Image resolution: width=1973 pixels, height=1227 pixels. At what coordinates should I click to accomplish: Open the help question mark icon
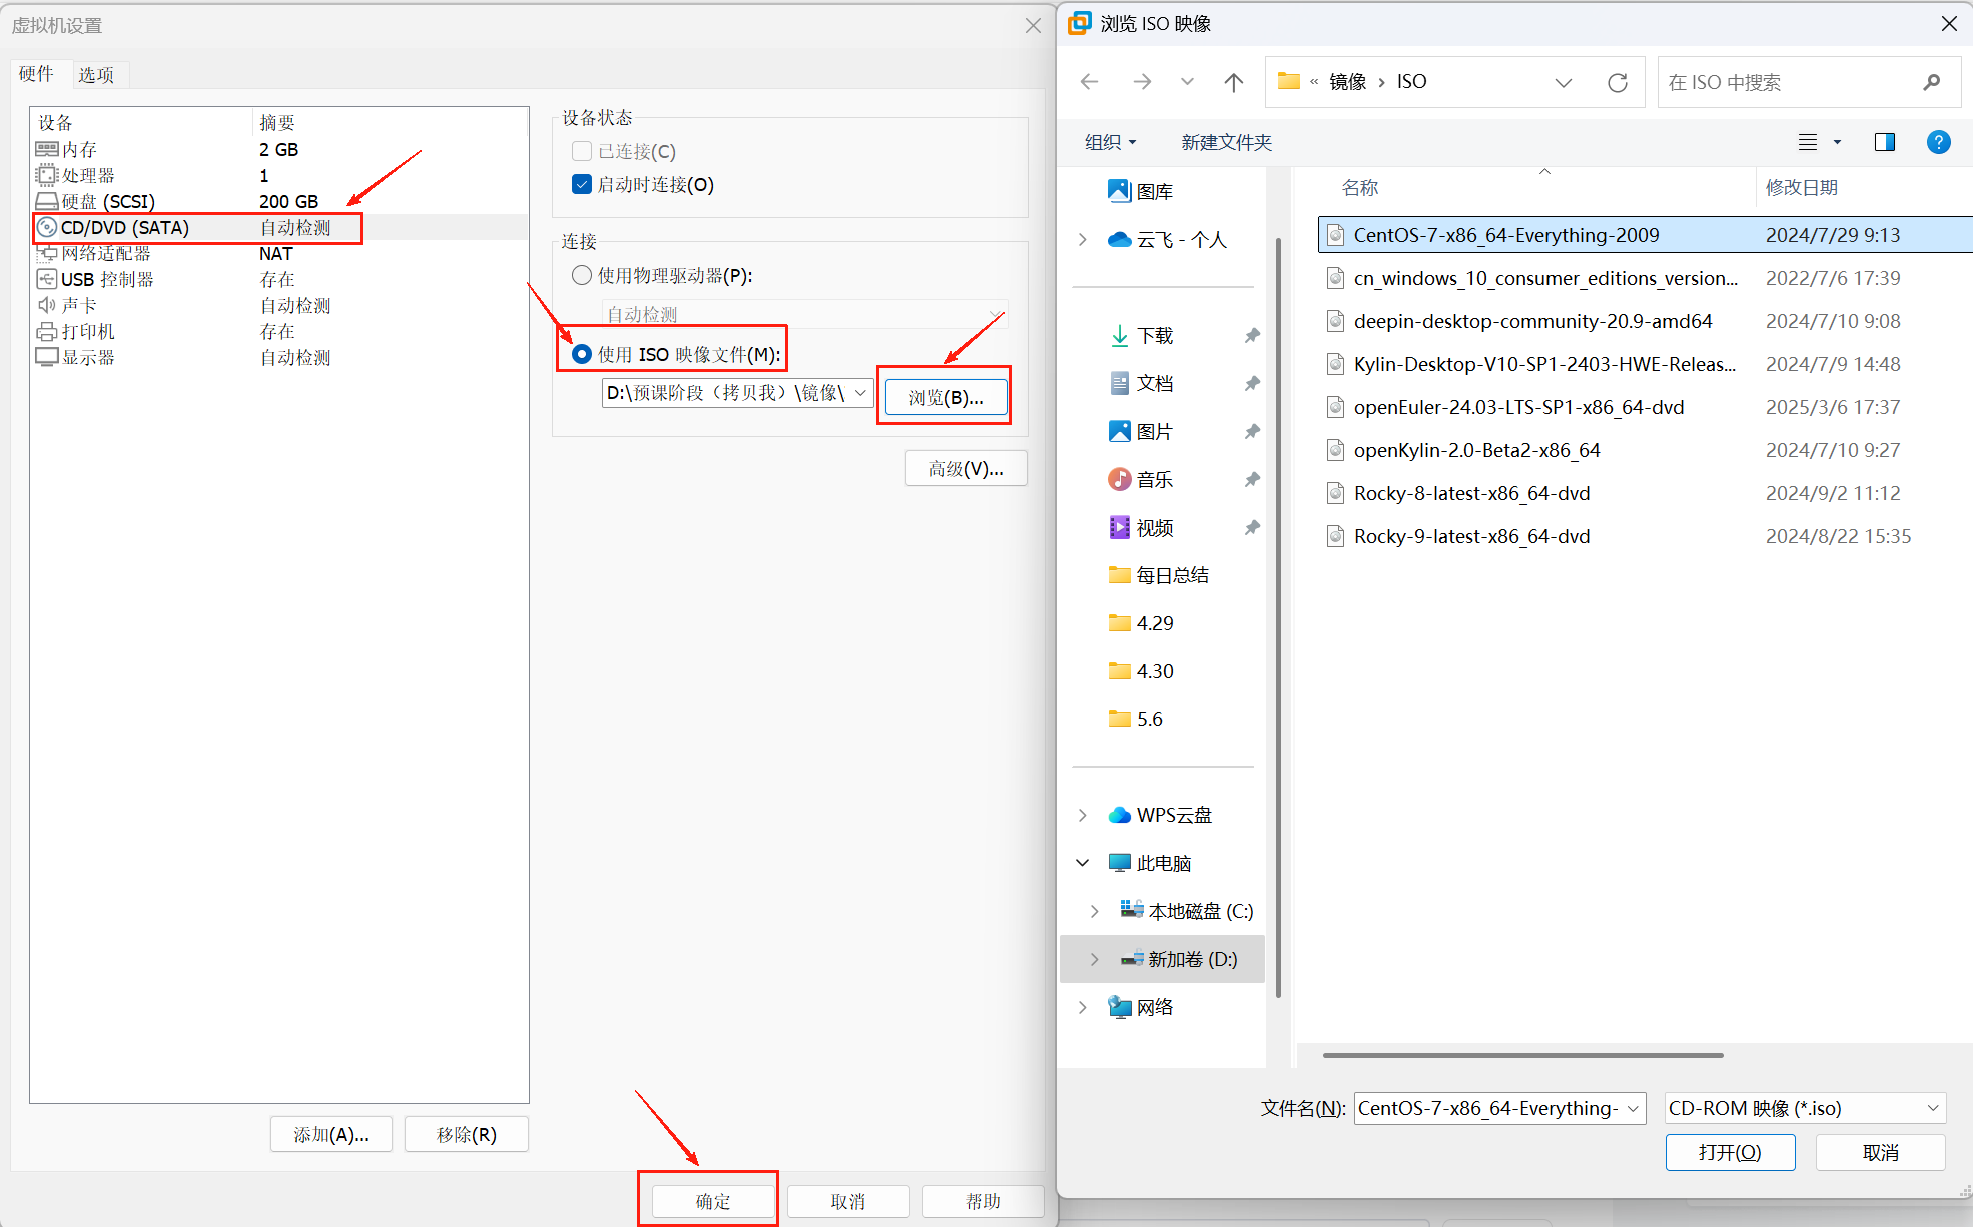(1939, 142)
